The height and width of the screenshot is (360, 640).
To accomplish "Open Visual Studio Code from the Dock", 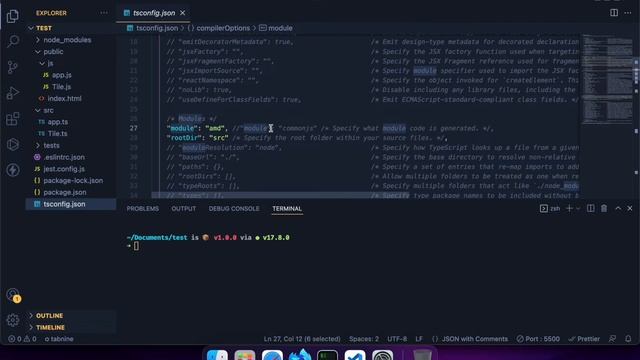I will click(x=355, y=355).
